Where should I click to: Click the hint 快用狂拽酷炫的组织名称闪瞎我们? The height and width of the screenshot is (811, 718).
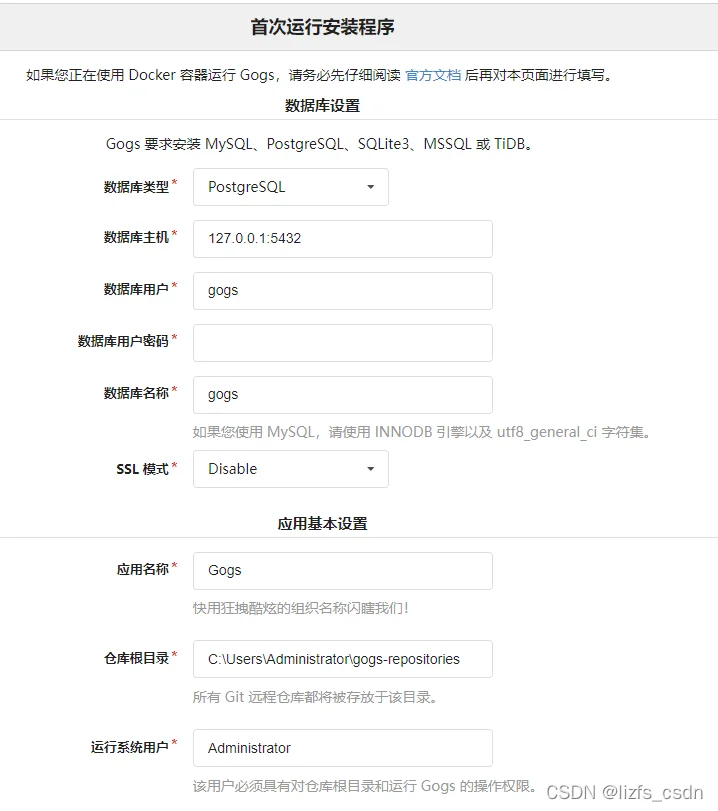tap(301, 608)
